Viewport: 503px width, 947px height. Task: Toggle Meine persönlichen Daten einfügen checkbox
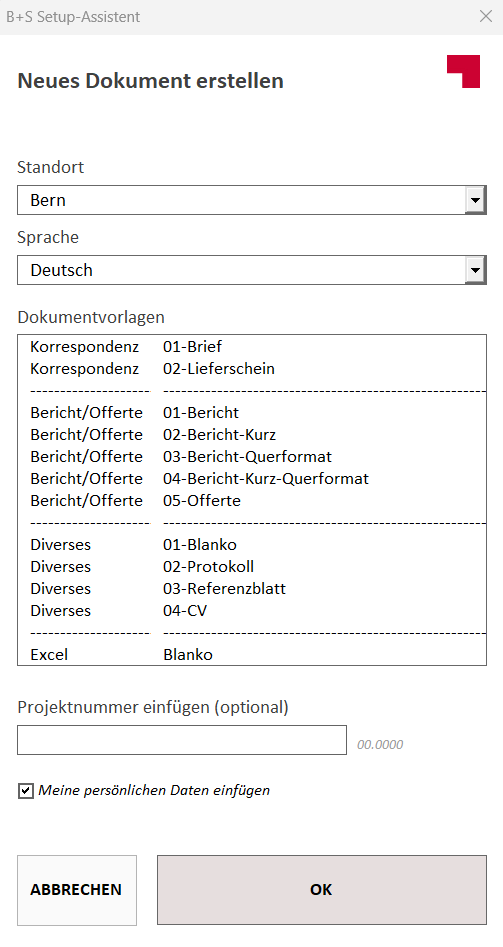click(25, 791)
